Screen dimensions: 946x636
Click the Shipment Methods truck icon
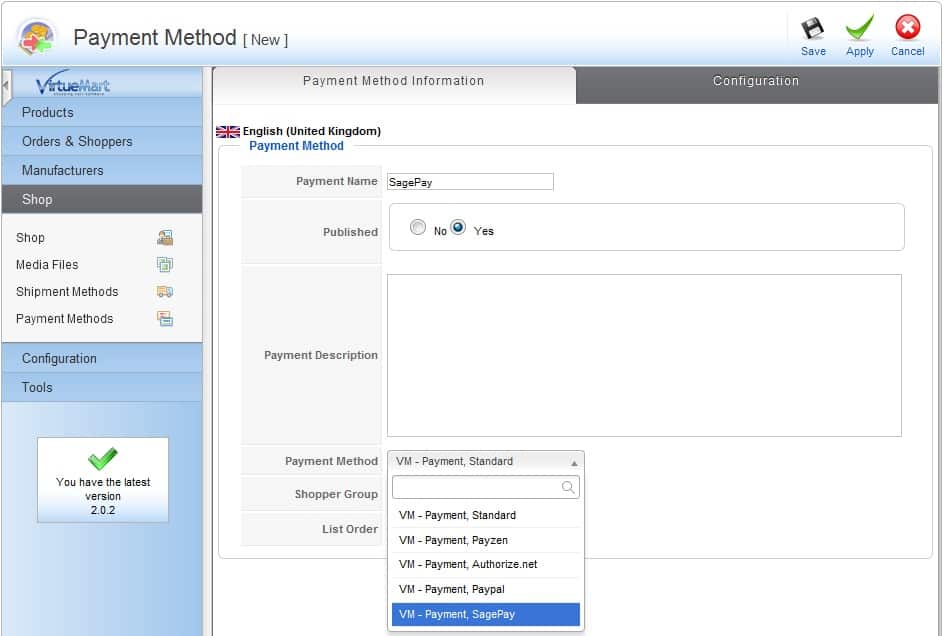[165, 291]
